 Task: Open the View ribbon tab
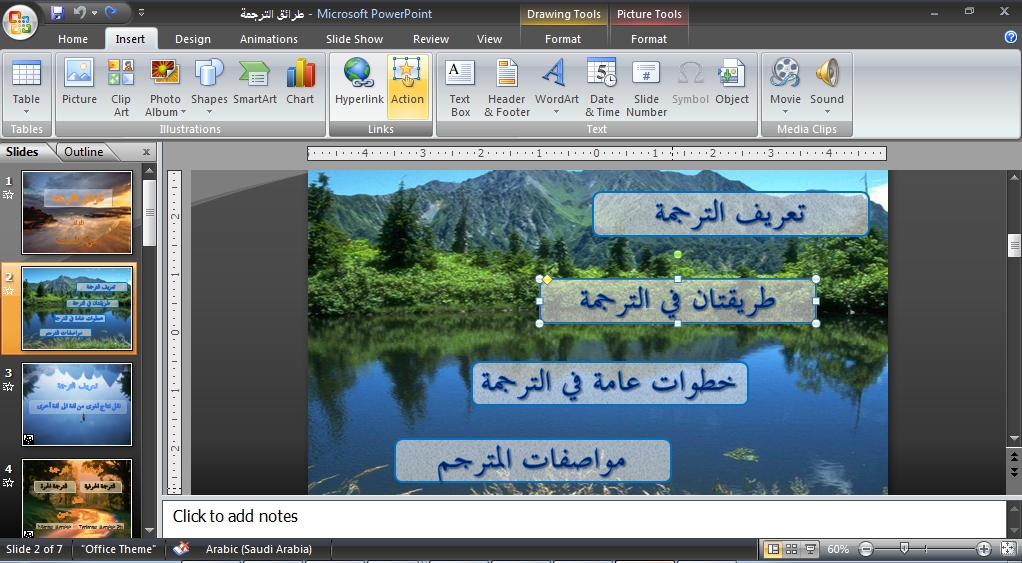click(489, 39)
